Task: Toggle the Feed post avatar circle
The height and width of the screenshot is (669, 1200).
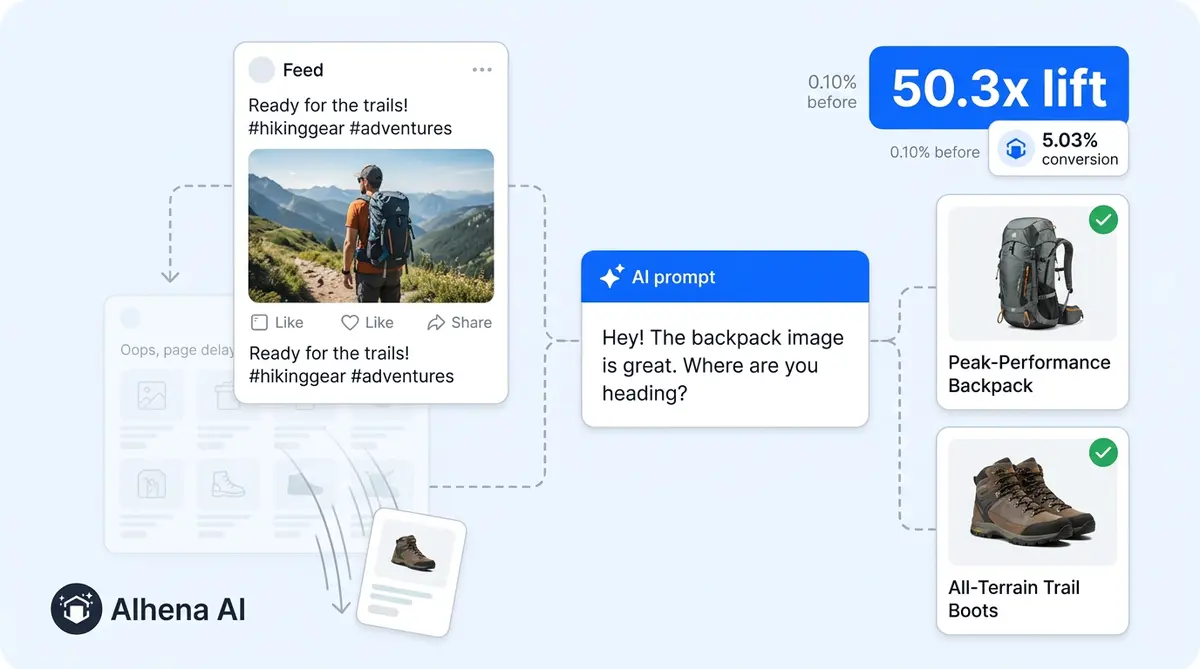Action: point(261,69)
